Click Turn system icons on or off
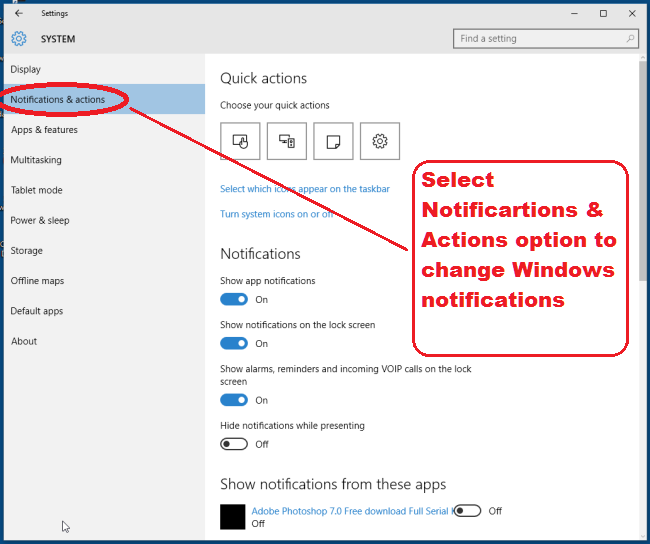 click(x=276, y=214)
